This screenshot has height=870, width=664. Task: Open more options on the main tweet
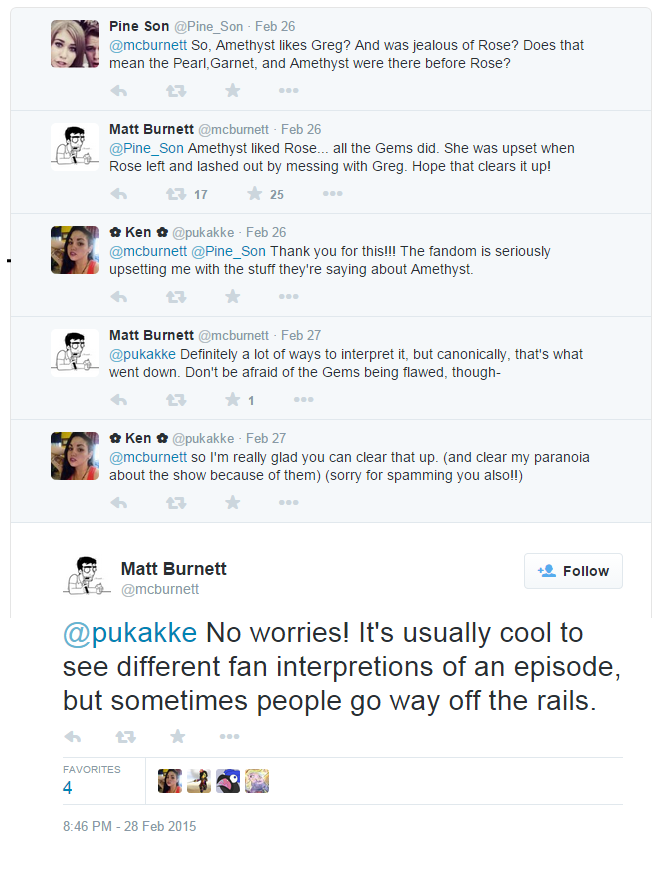click(229, 737)
